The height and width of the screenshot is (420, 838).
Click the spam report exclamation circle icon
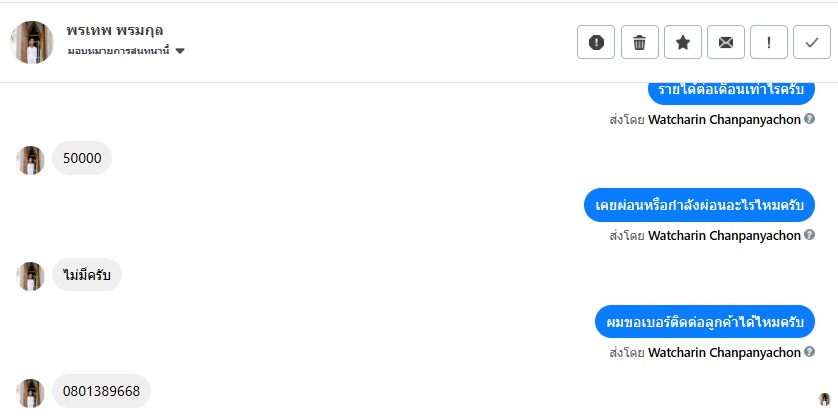pyautogui.click(x=596, y=42)
